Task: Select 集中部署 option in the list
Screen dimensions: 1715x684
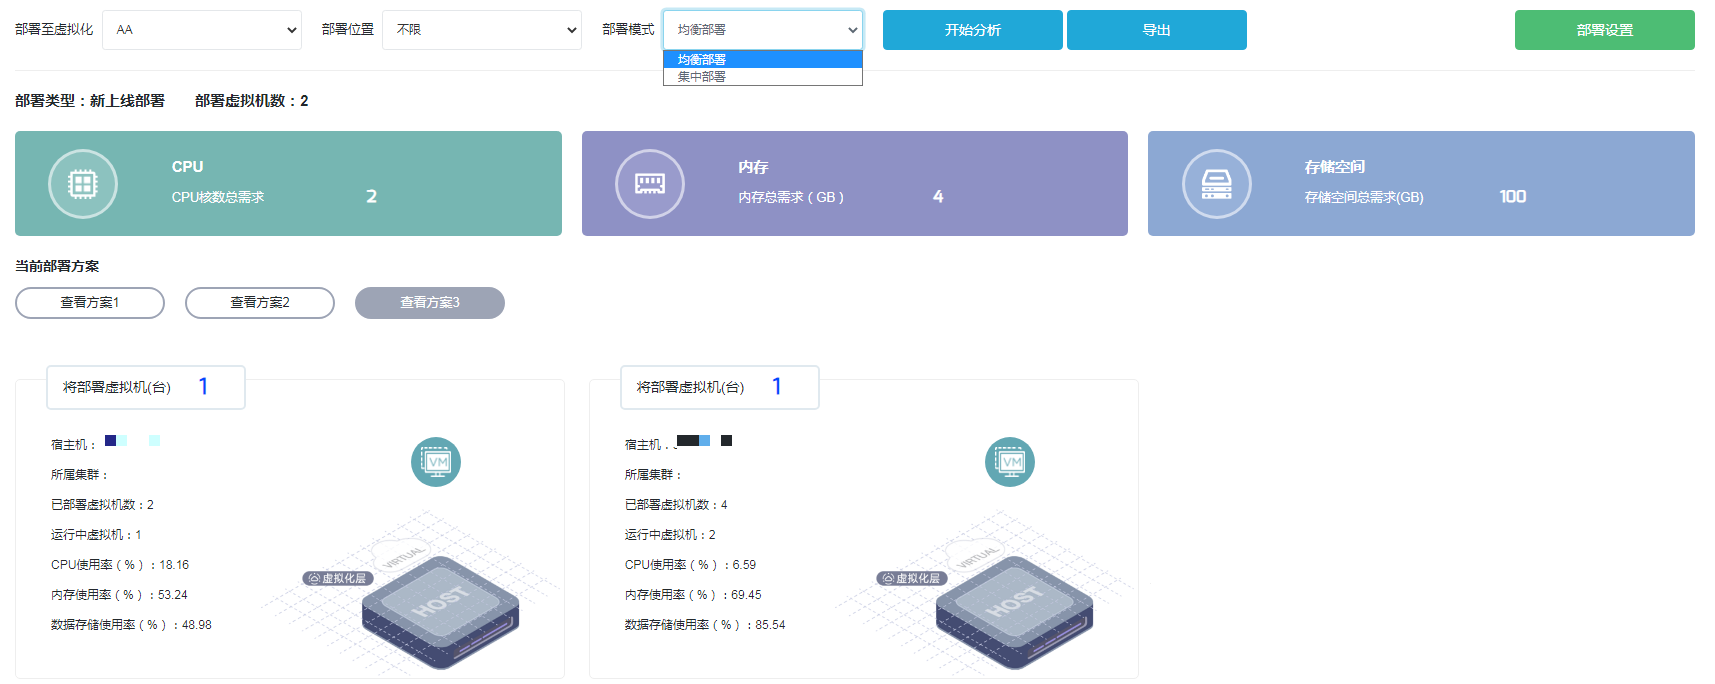Action: tap(762, 77)
